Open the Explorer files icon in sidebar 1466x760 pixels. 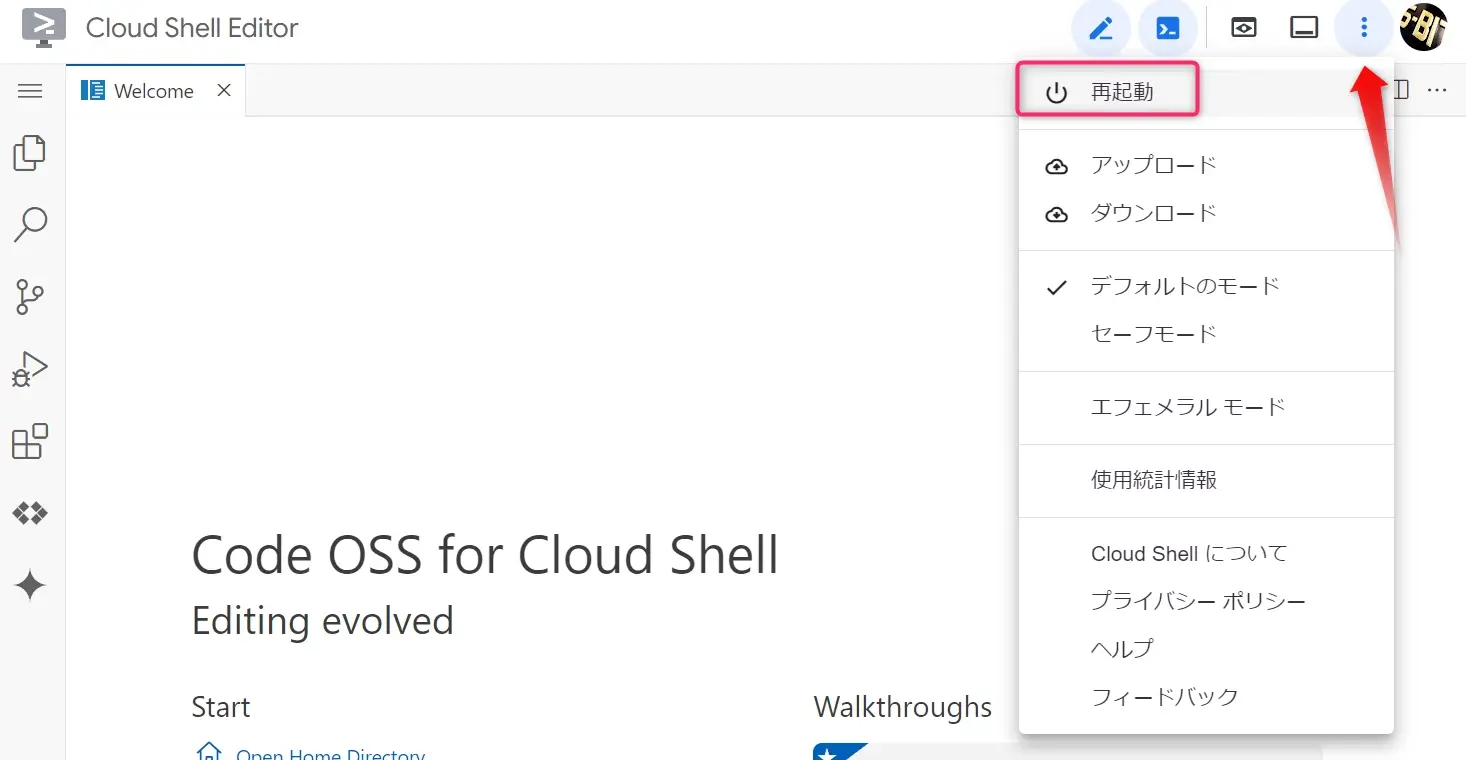(x=30, y=153)
